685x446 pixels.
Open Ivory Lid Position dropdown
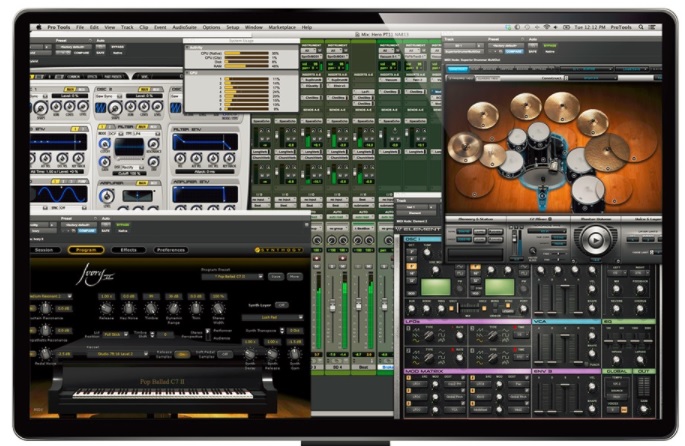(116, 335)
